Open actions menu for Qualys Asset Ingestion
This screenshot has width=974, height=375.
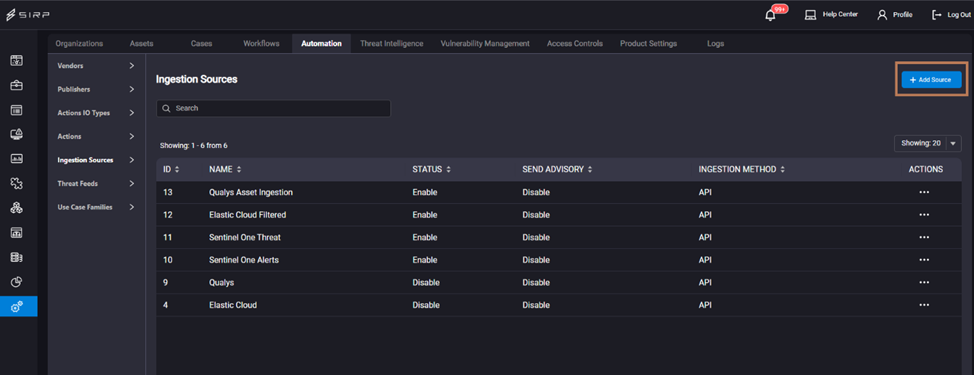click(x=924, y=192)
